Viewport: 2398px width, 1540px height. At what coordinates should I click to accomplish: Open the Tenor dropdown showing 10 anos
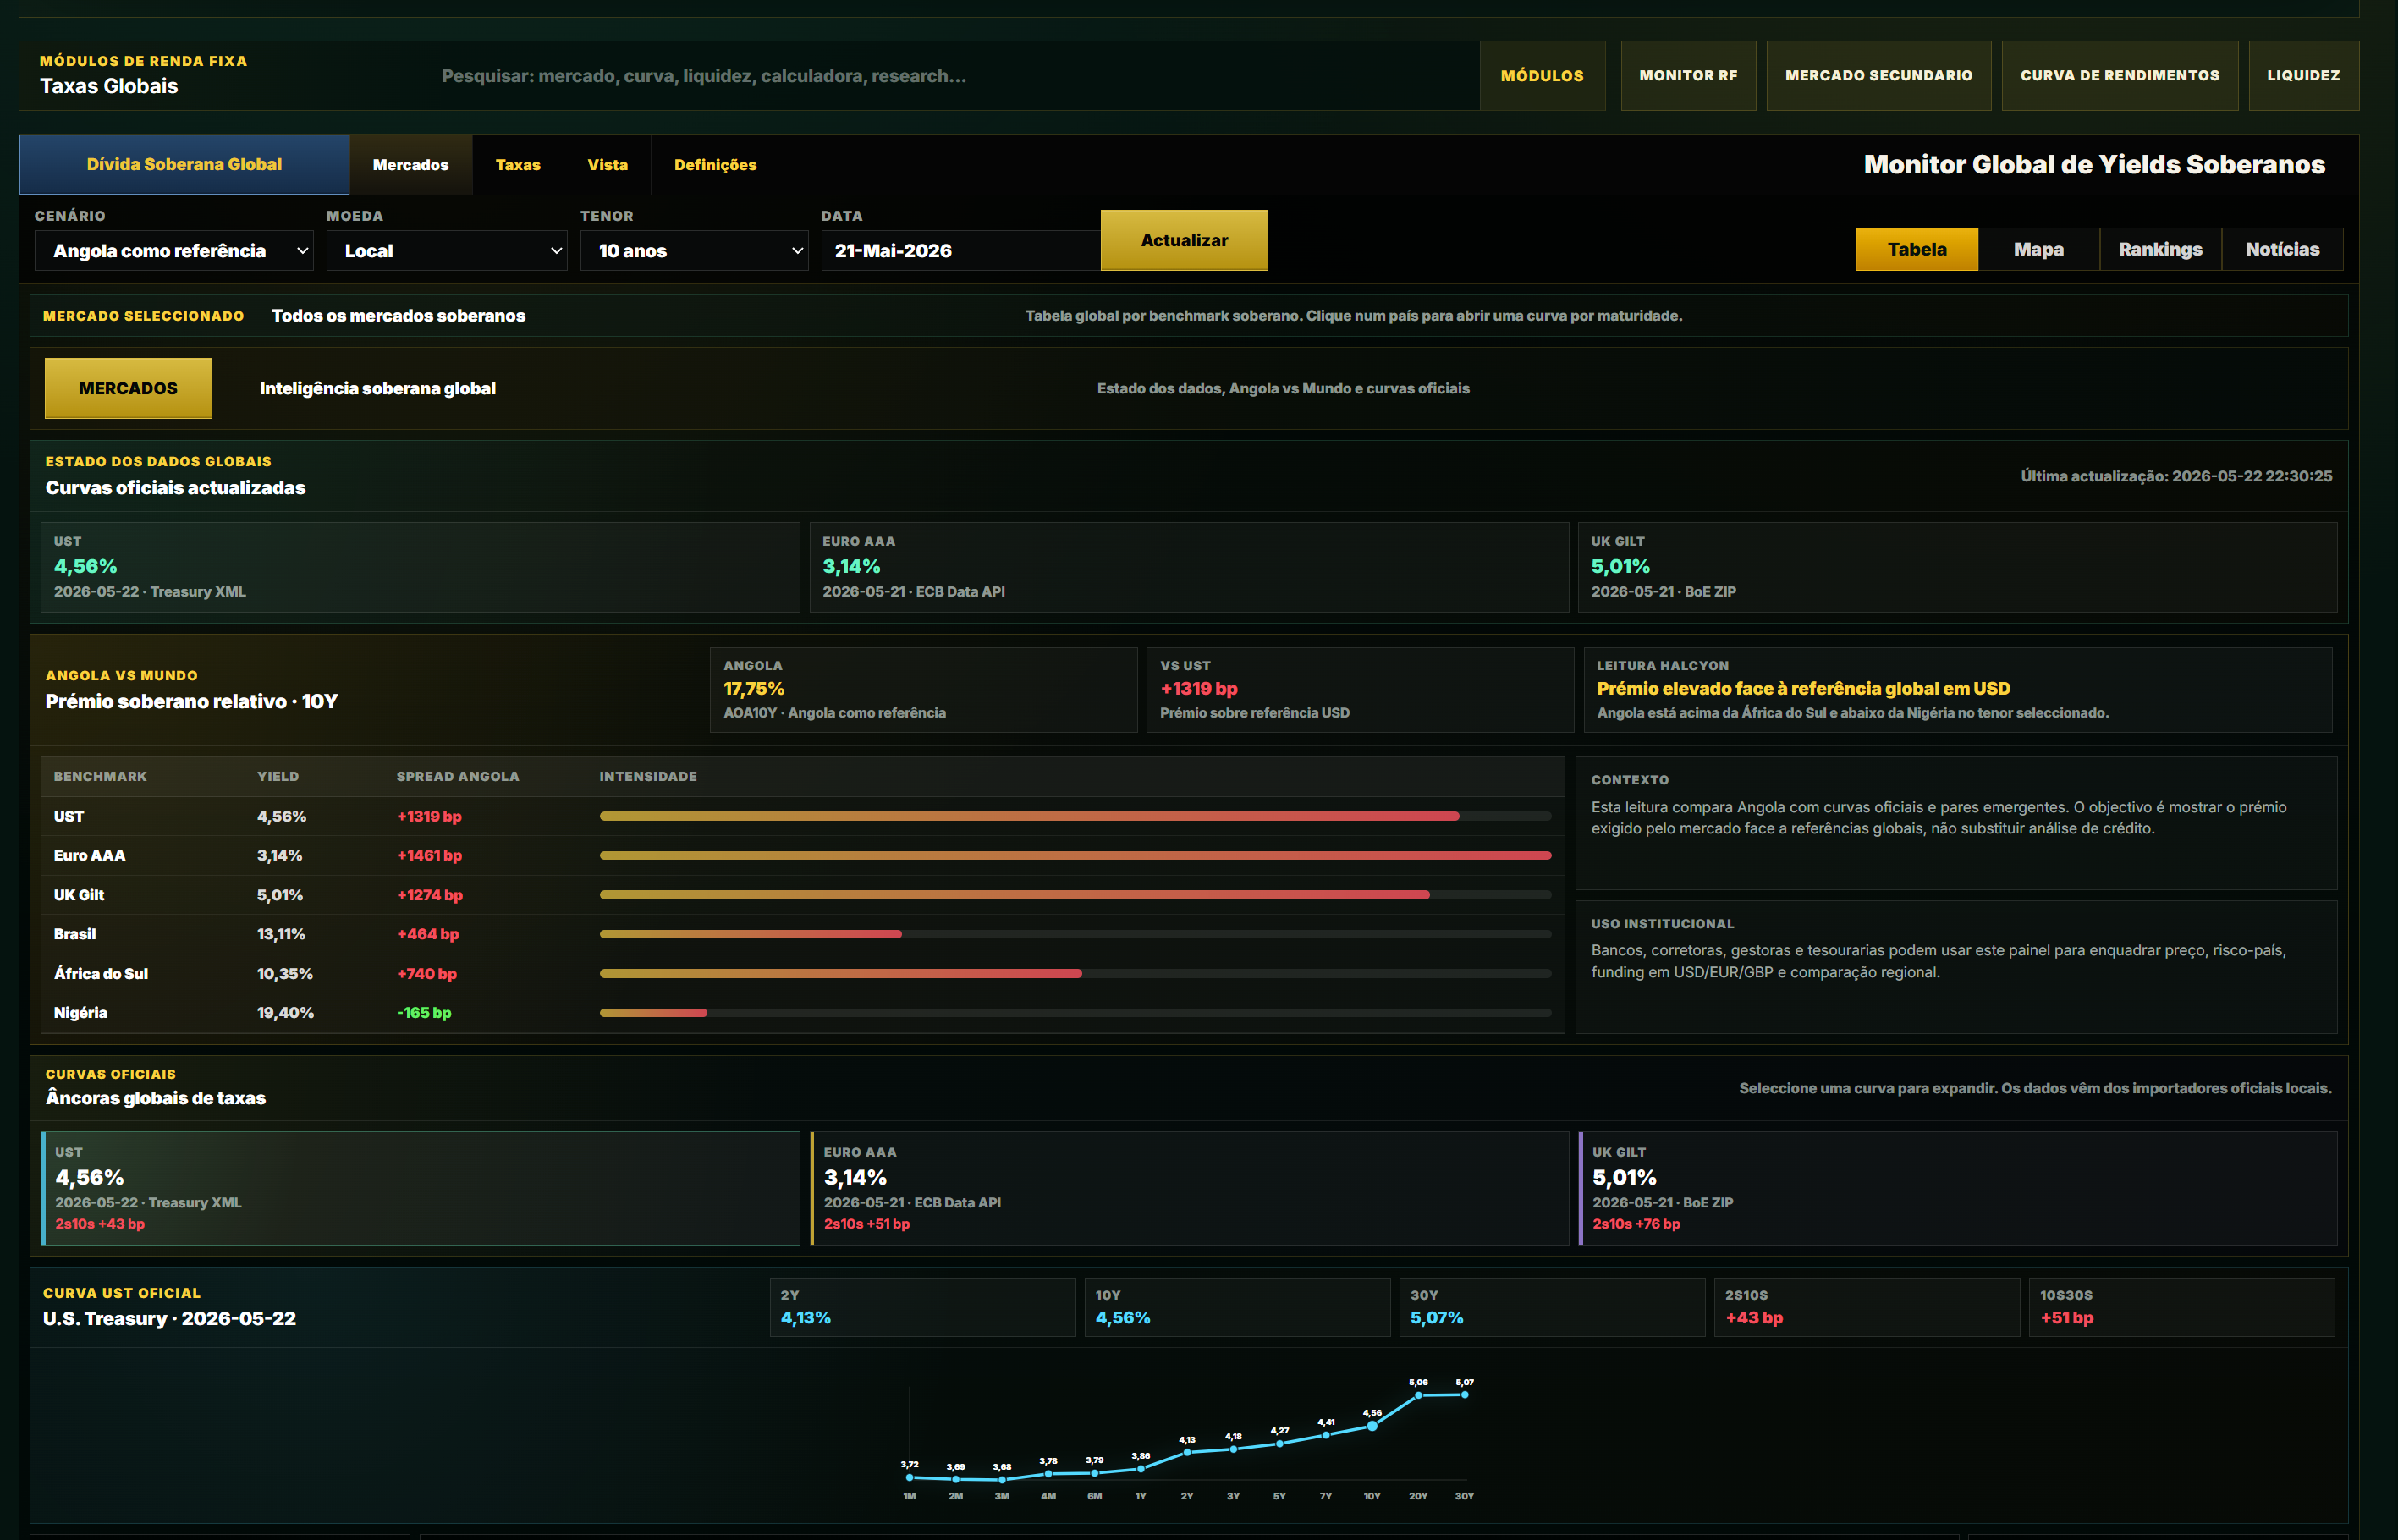point(694,250)
